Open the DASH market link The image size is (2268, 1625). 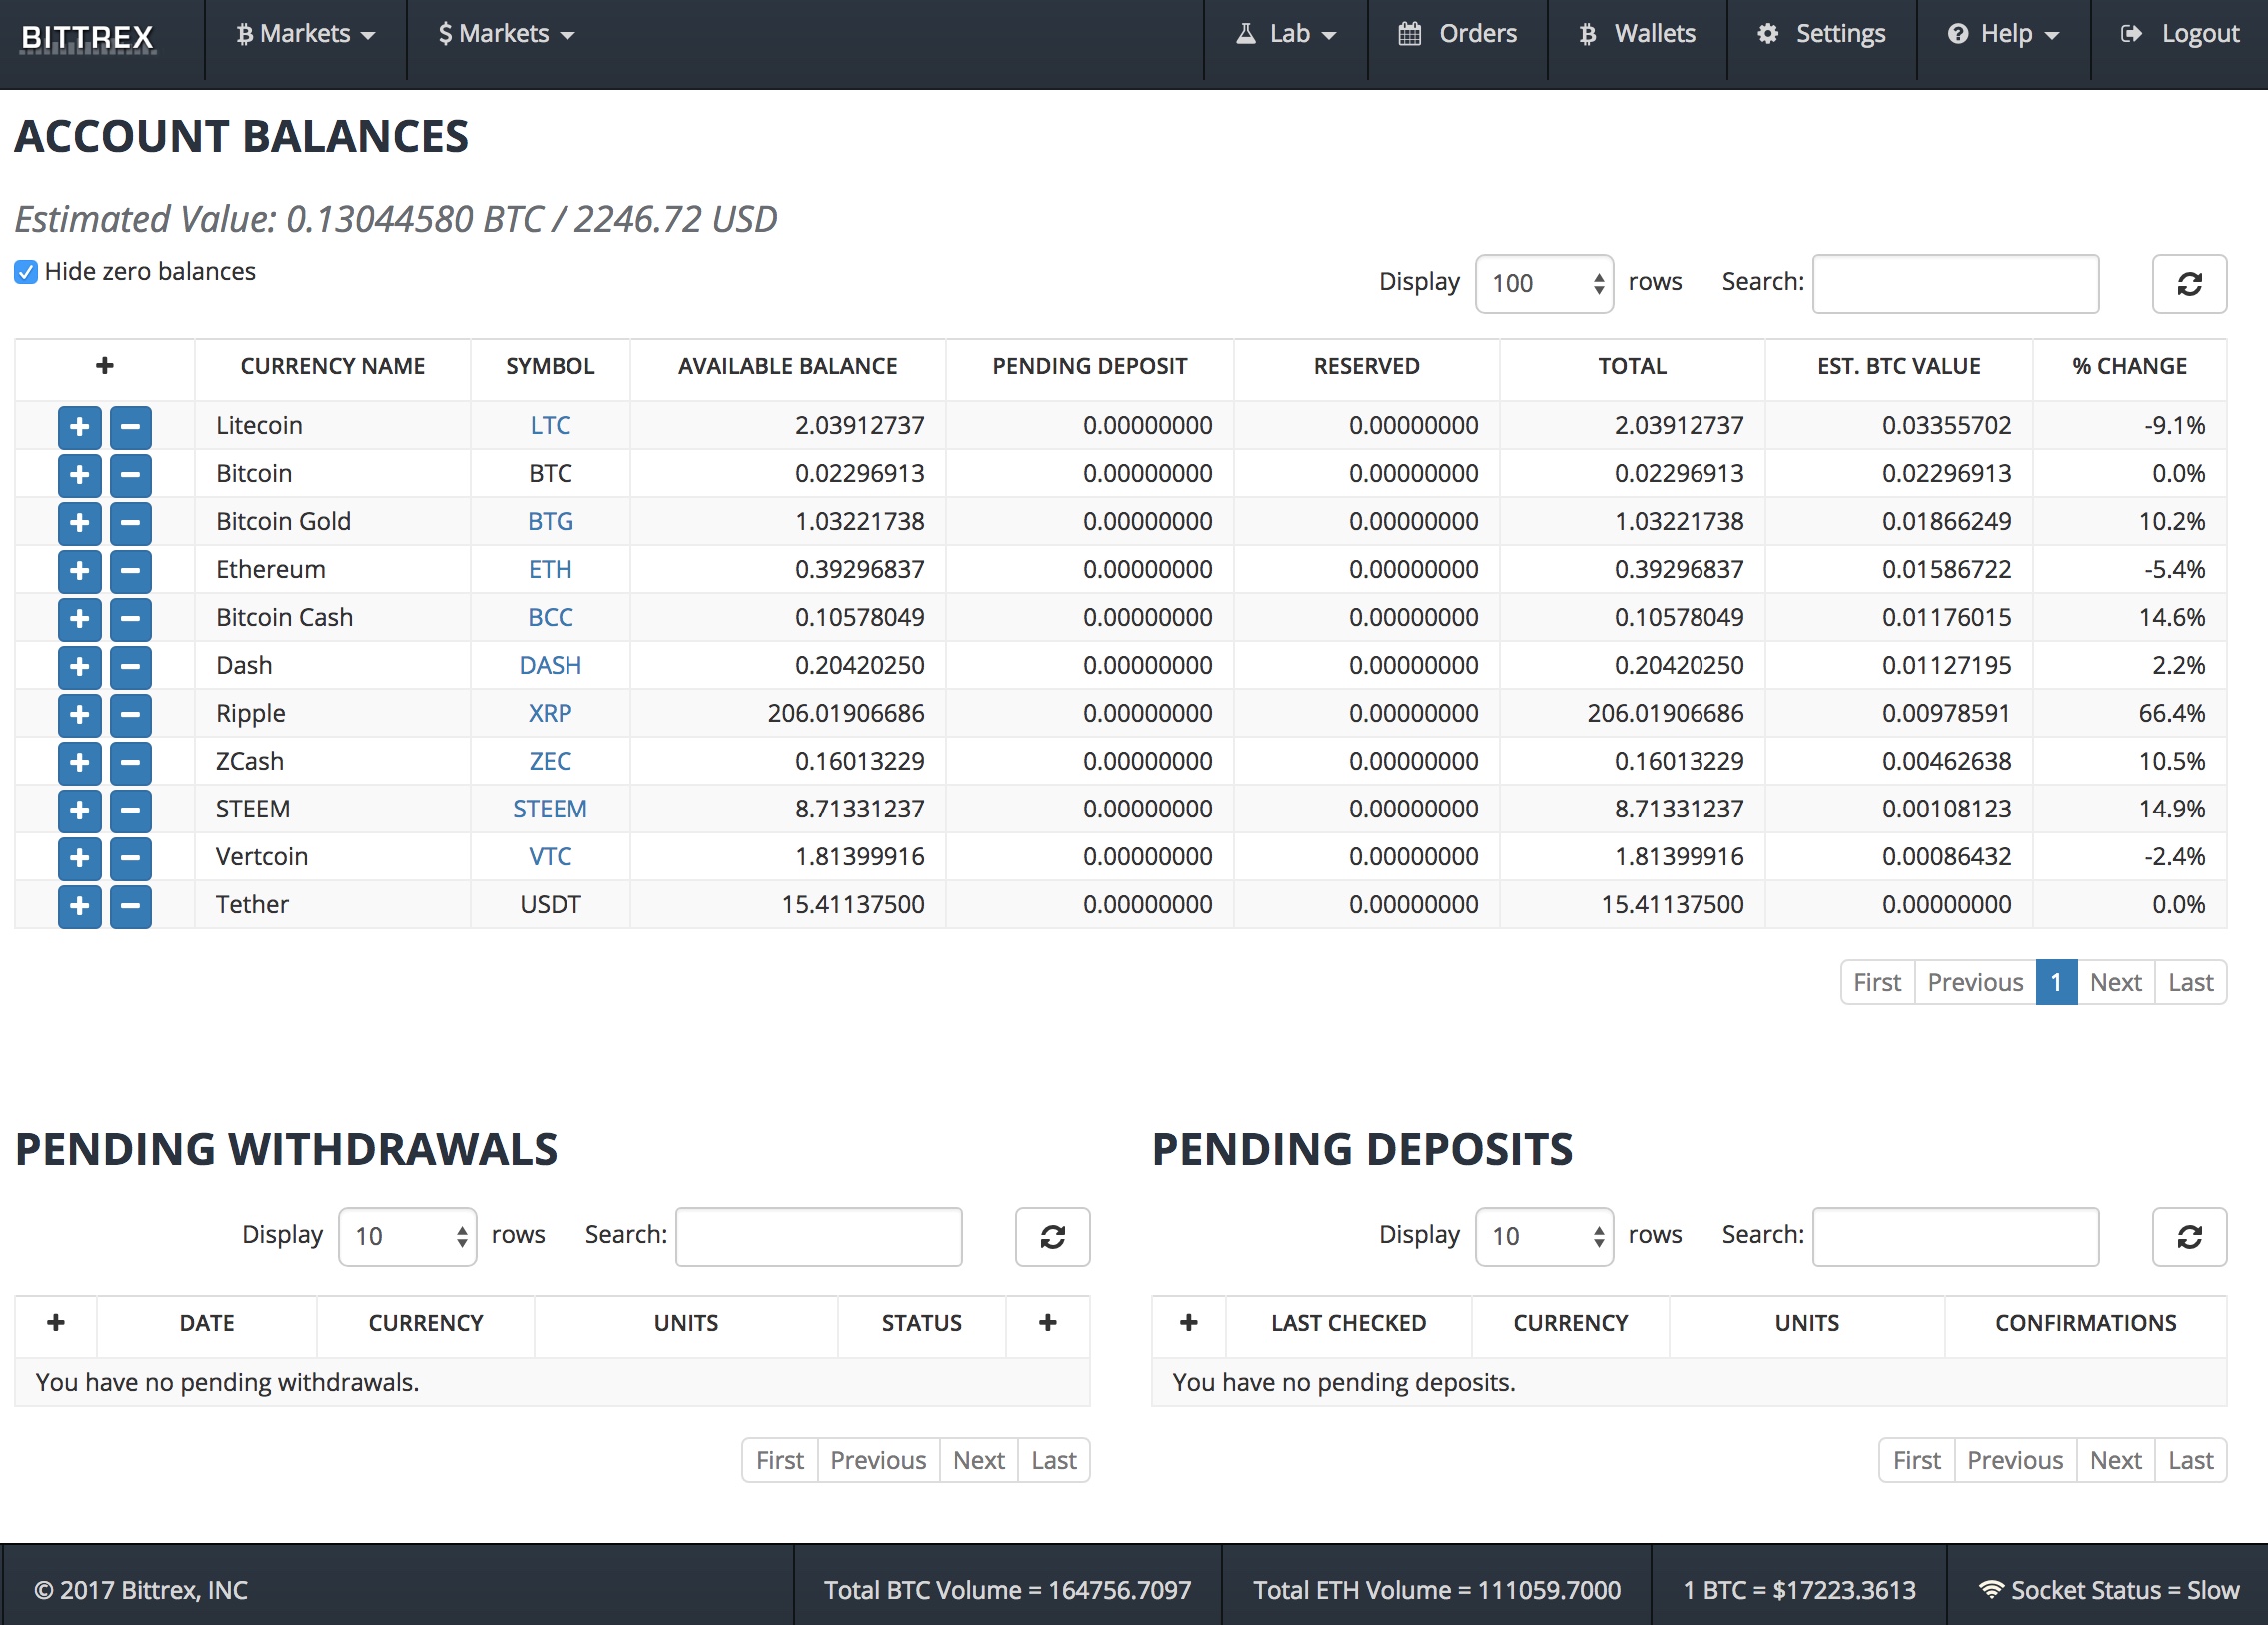[x=550, y=665]
